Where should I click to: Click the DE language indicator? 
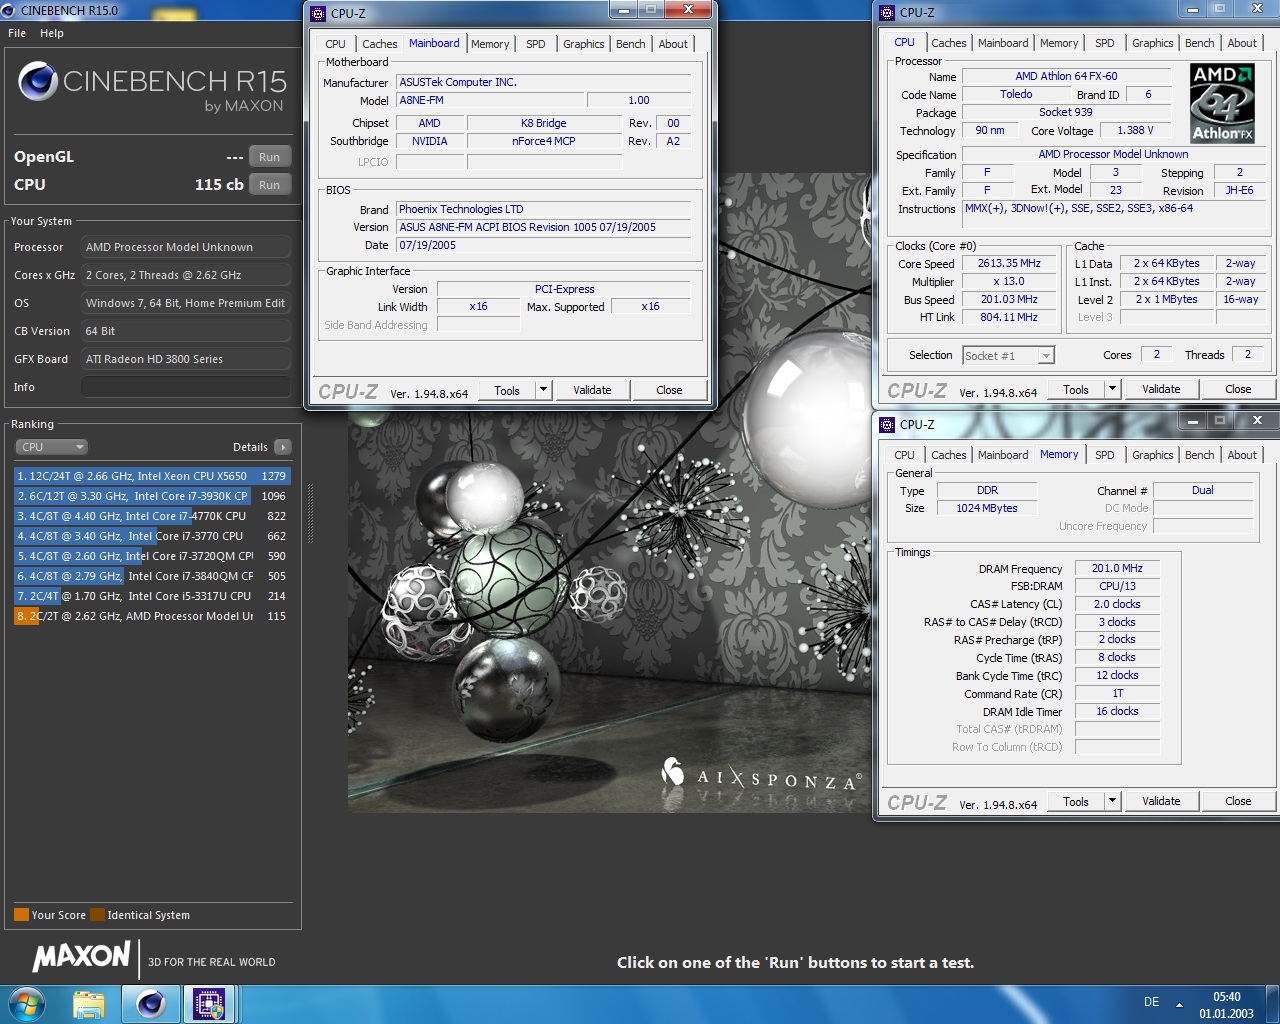point(1151,1002)
